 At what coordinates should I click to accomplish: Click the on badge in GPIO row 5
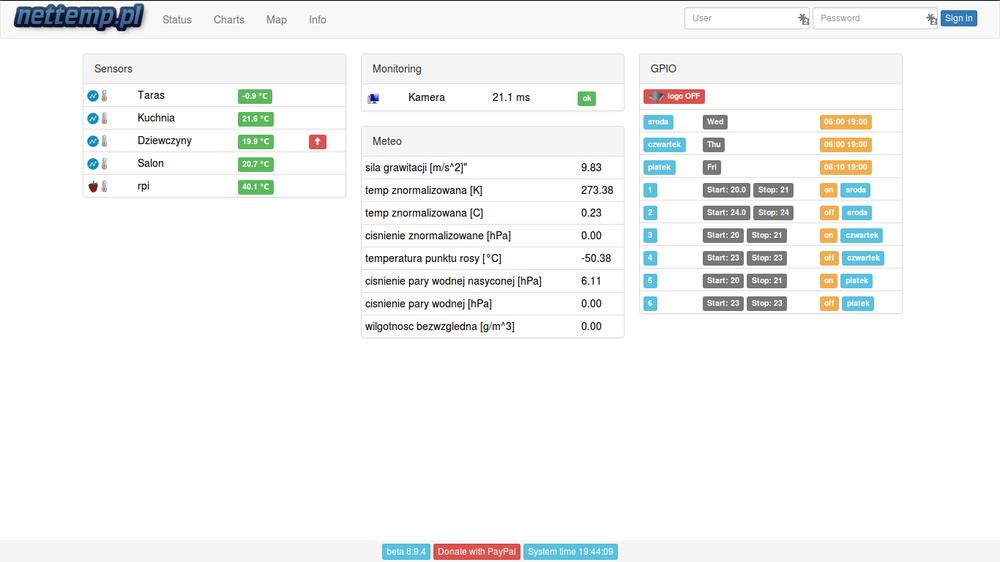click(828, 281)
